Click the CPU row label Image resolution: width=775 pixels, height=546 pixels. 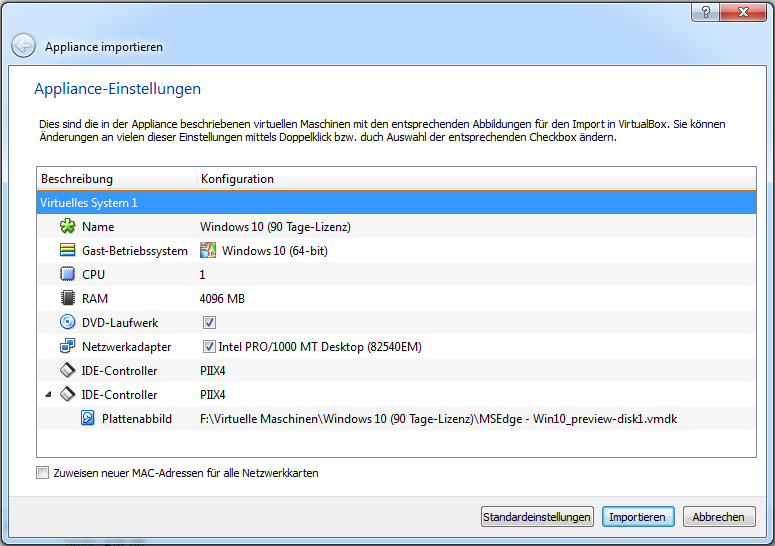[x=93, y=275]
